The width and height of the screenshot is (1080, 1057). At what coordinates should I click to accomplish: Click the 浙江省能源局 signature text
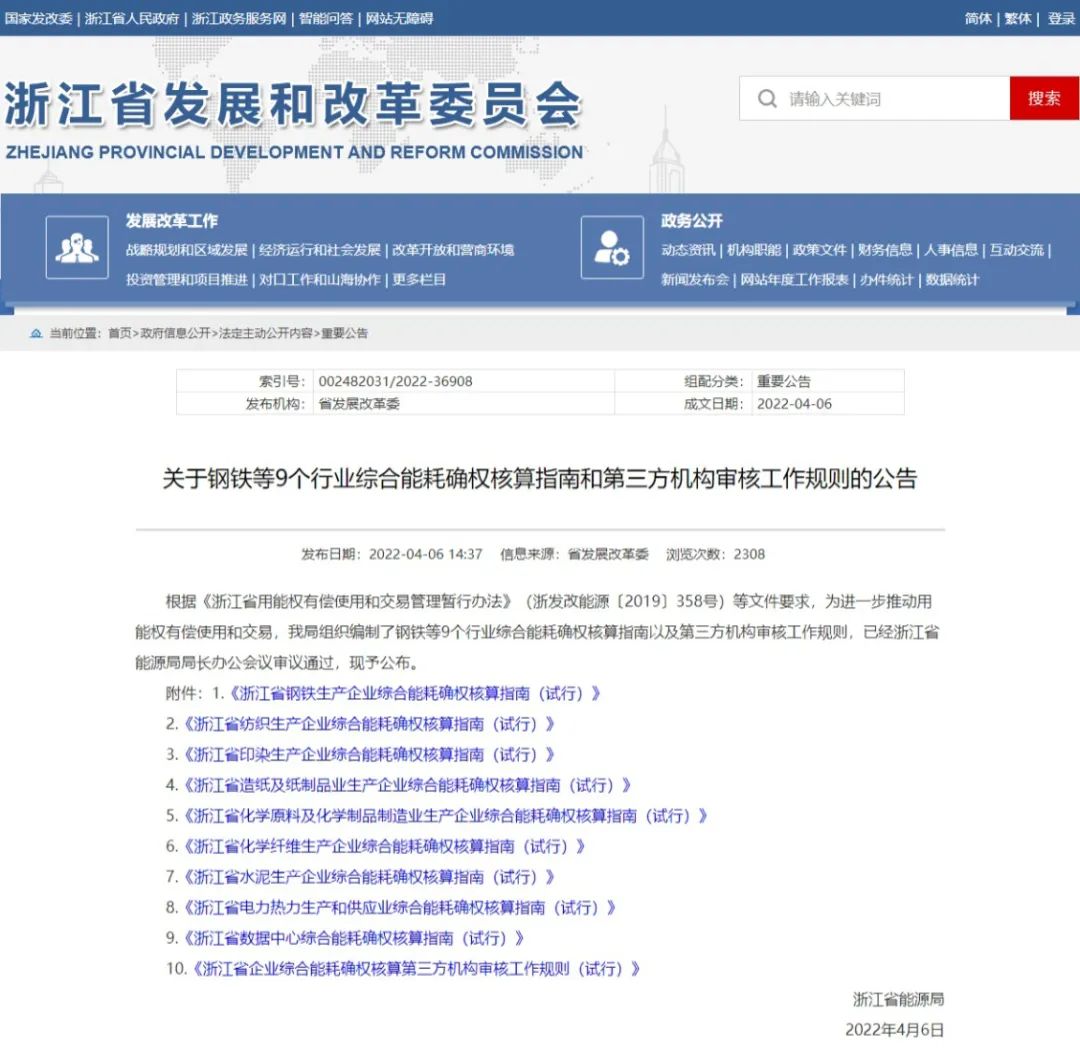898,999
